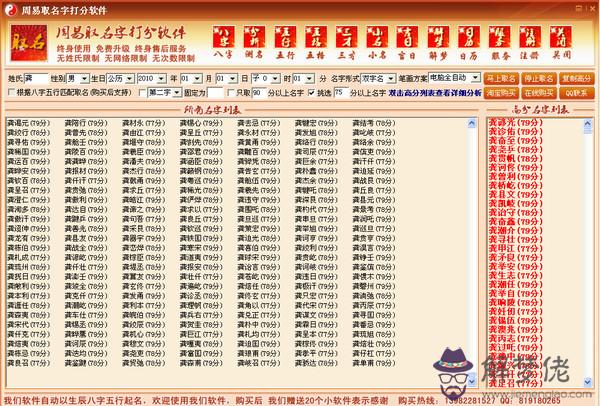Viewport: 600px width, 406px height.
Task: Select 龚泊守 (78分) in high-score list
Action: click(515, 212)
